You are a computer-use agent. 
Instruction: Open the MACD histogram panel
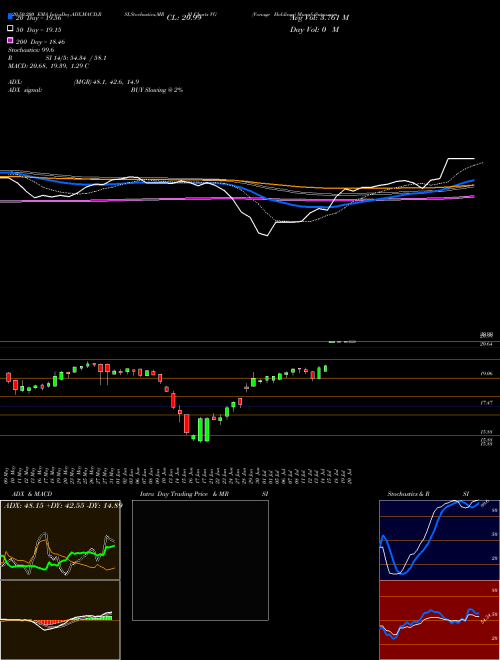click(60, 620)
